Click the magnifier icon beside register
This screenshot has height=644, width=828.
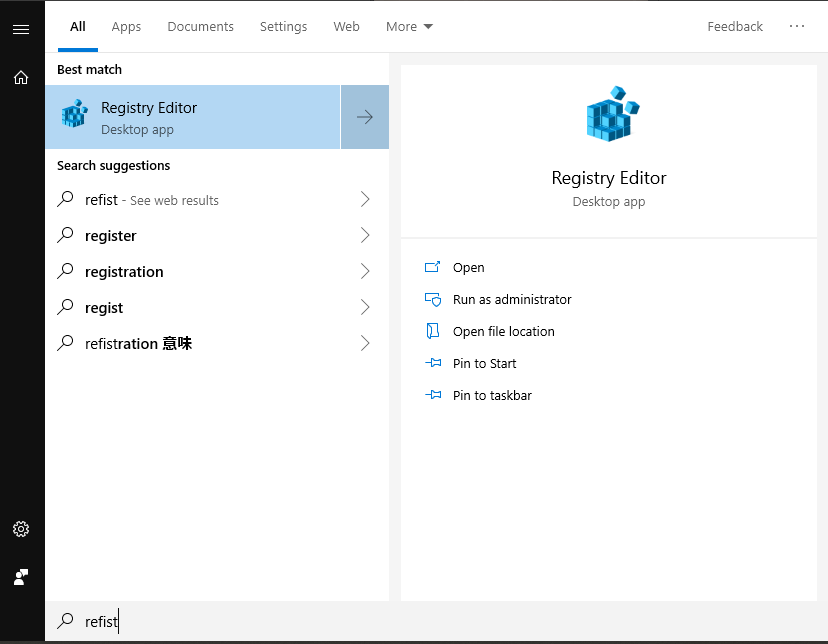(x=65, y=235)
